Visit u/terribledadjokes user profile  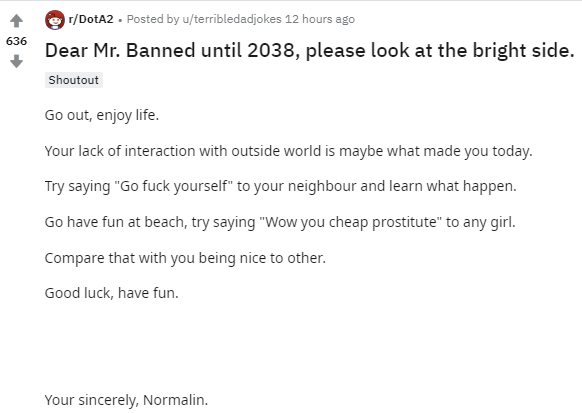(x=232, y=19)
